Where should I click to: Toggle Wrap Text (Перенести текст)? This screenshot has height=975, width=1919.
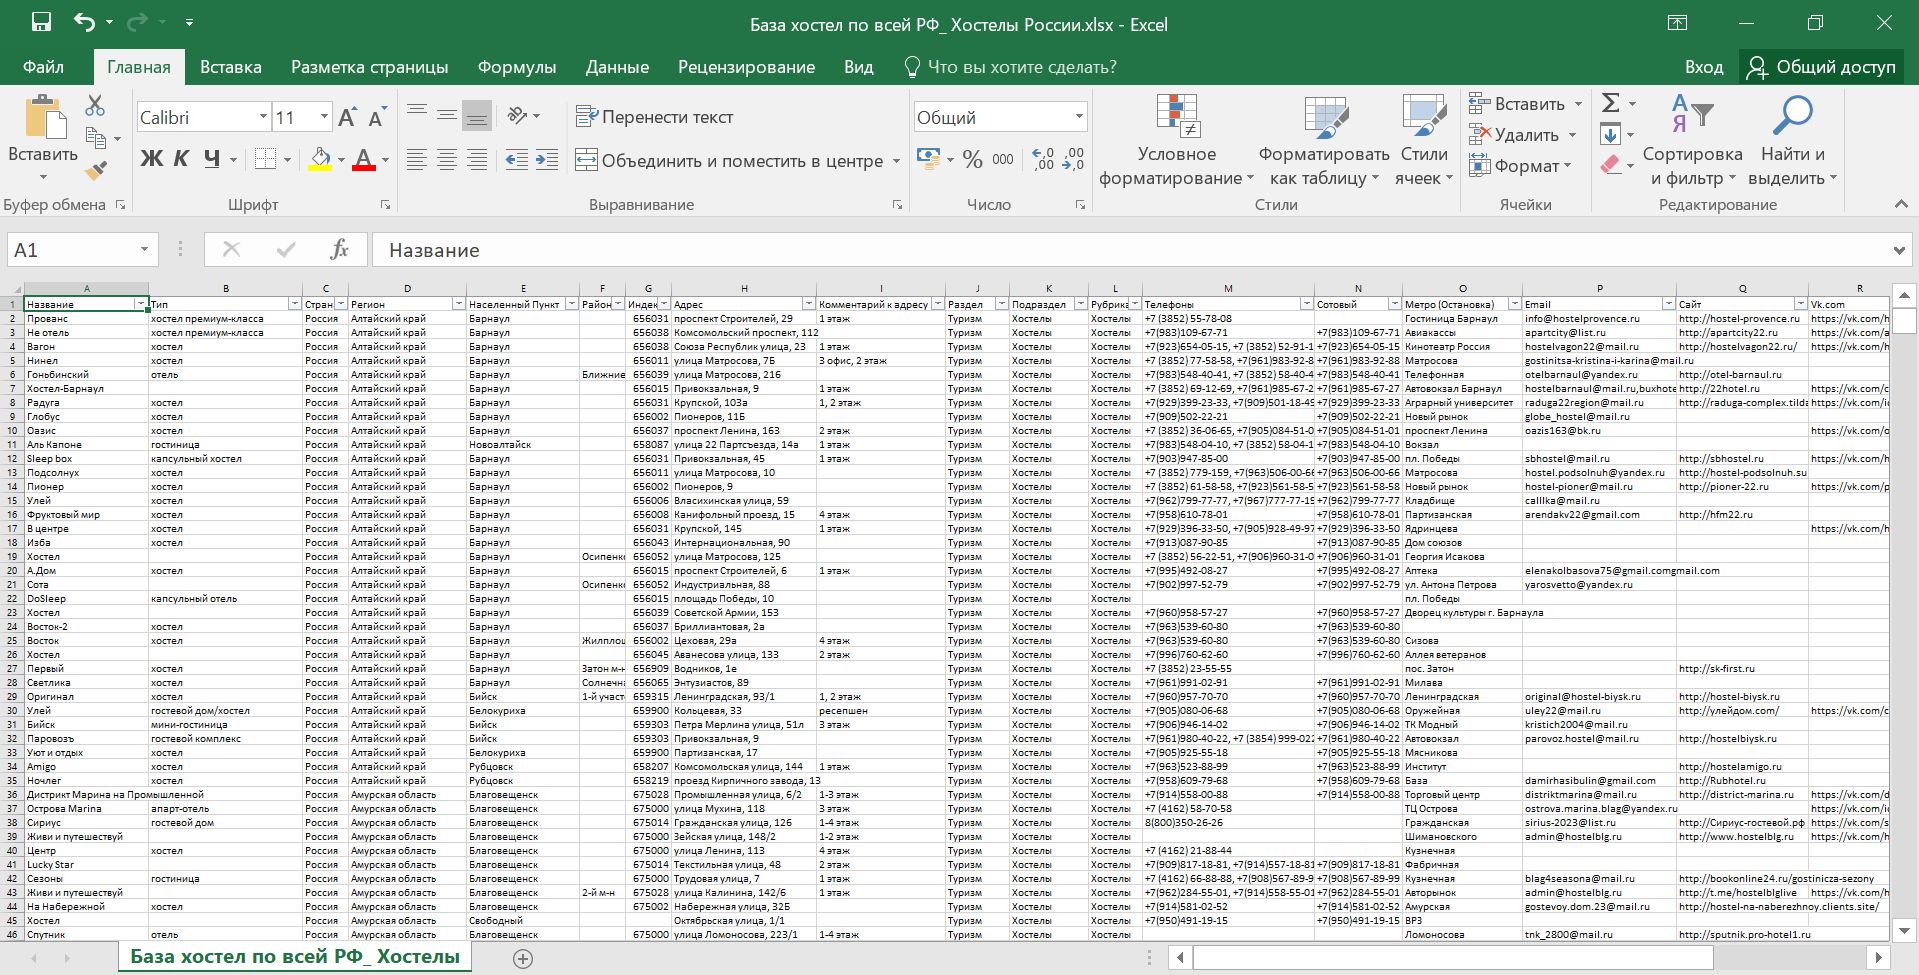[655, 117]
